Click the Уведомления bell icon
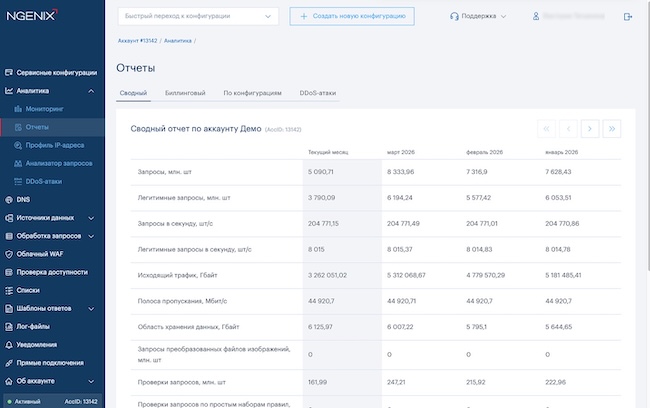Screen dimensions: 650x408 click(9, 344)
